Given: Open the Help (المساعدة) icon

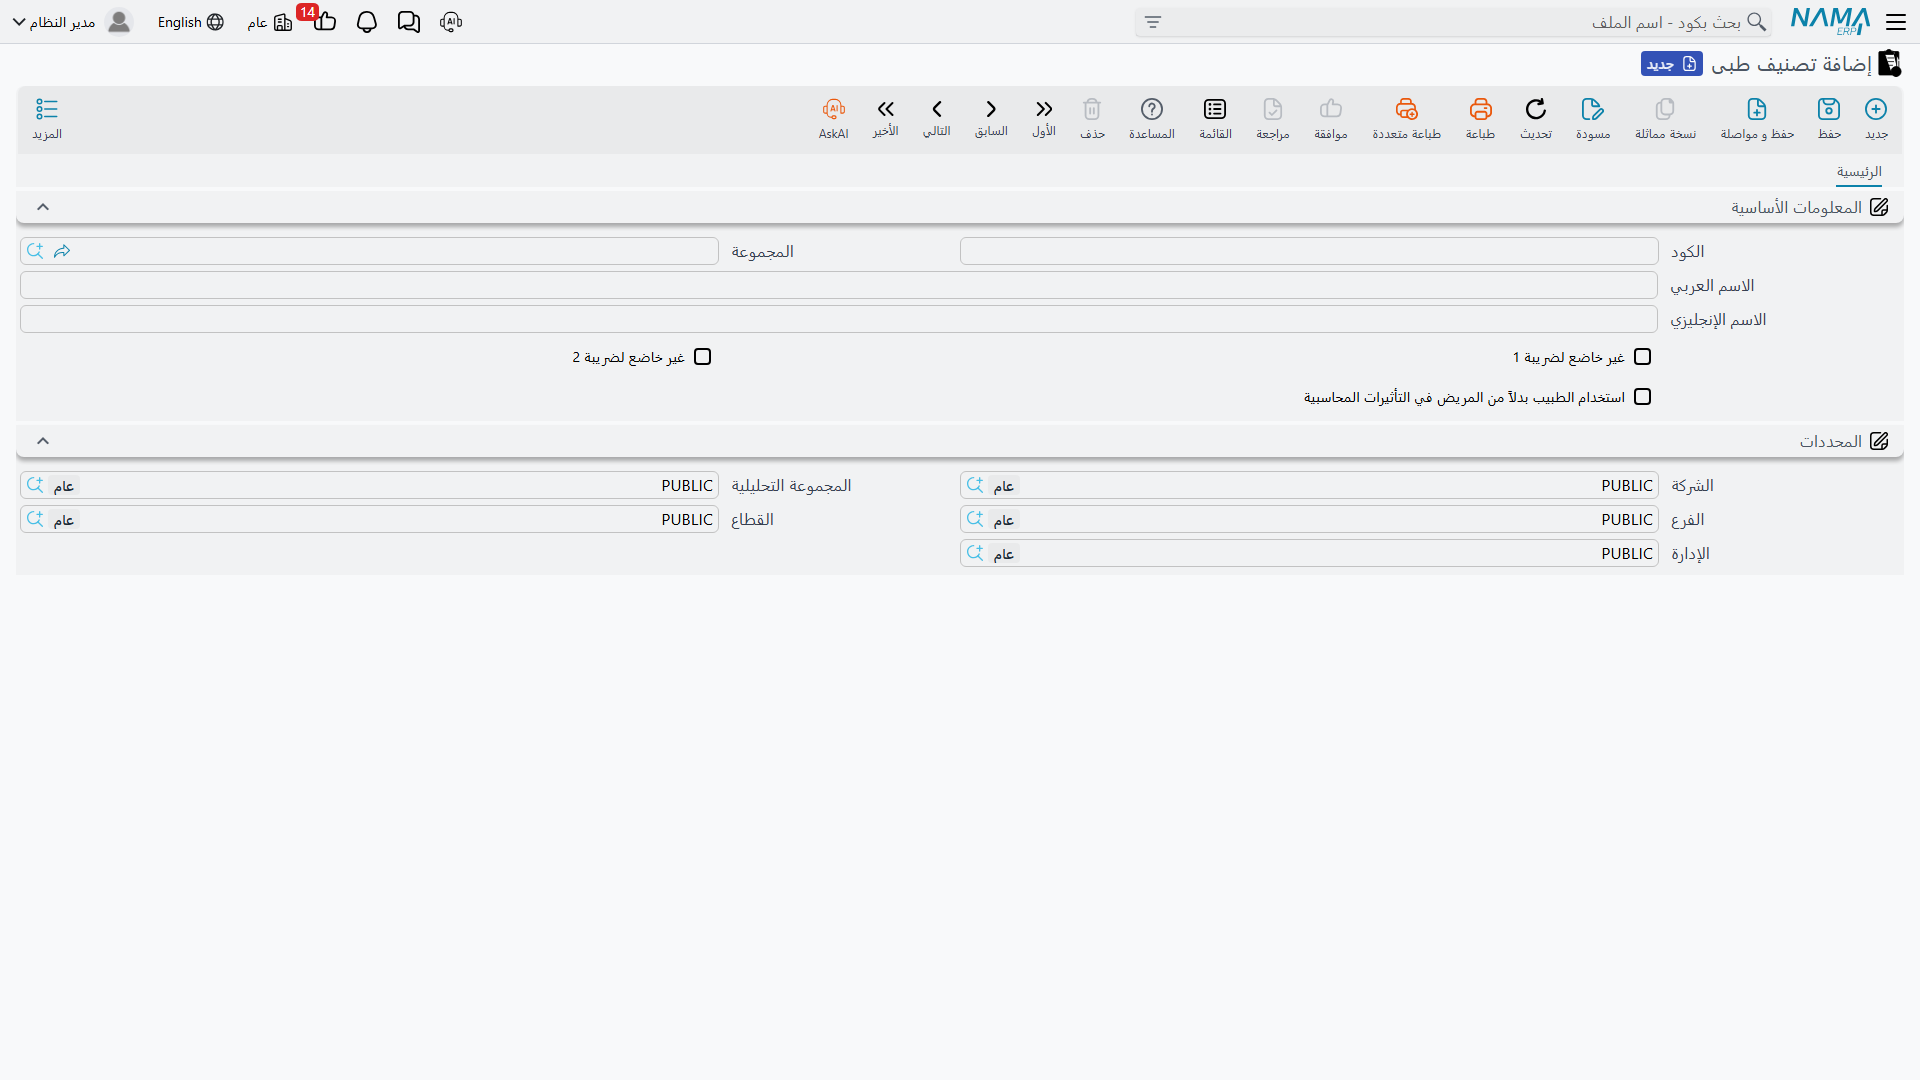Looking at the screenshot, I should click(x=1152, y=109).
